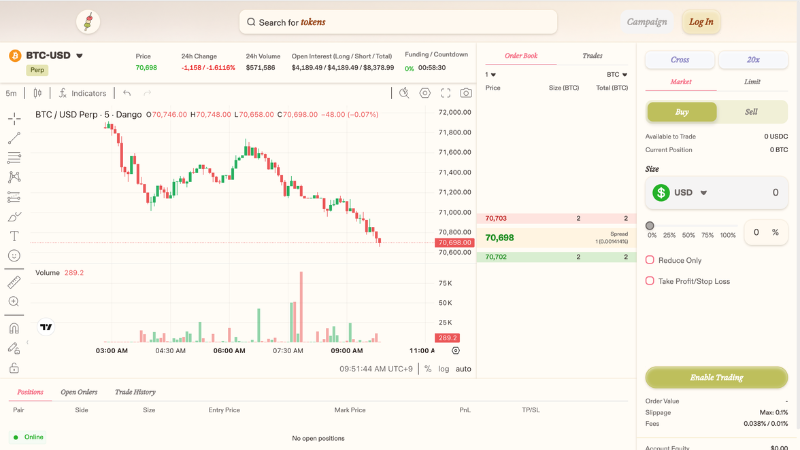Viewport: 800px width, 450px height.
Task: Click the size percentage slider handle
Action: tap(649, 226)
